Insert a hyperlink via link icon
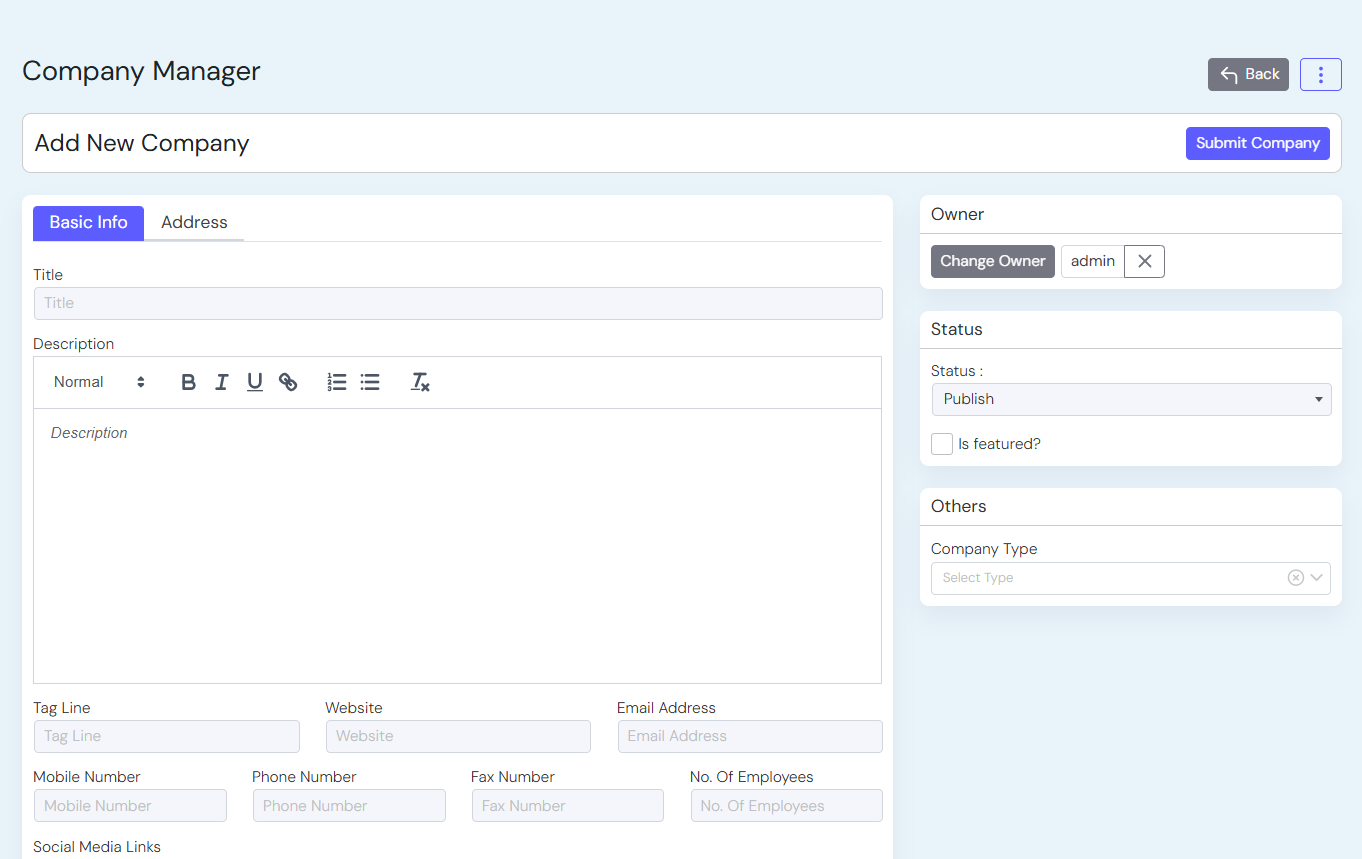 point(288,382)
